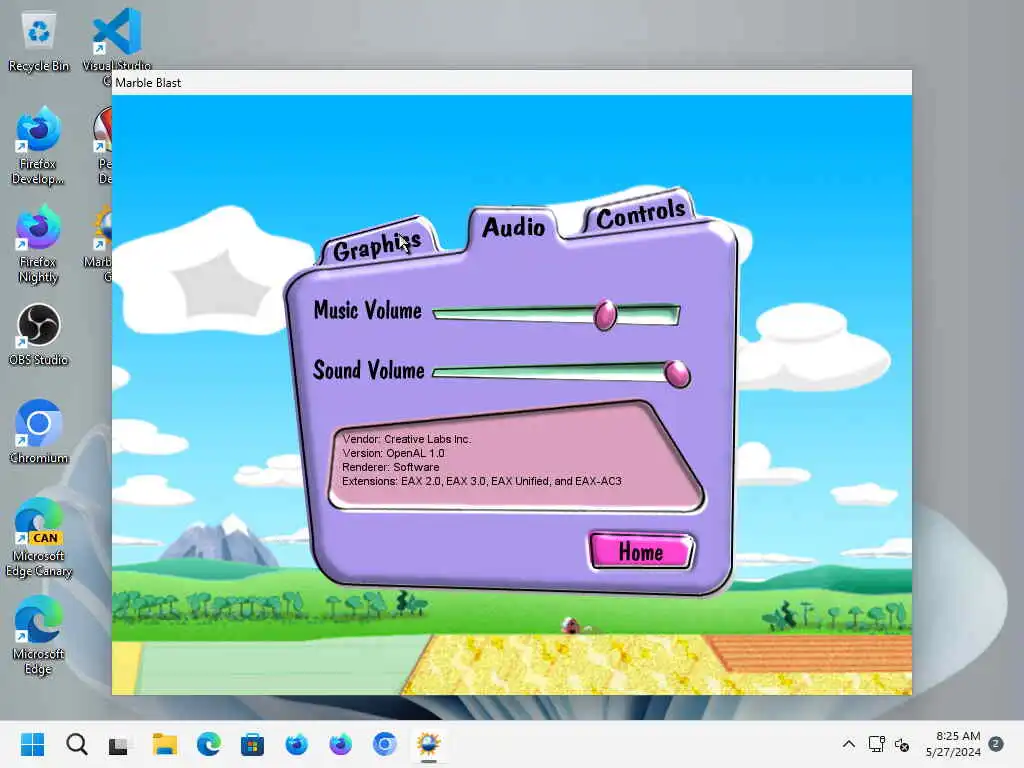Open Visual Studio Code desktop shortcut
The image size is (1024, 768).
coord(117,41)
